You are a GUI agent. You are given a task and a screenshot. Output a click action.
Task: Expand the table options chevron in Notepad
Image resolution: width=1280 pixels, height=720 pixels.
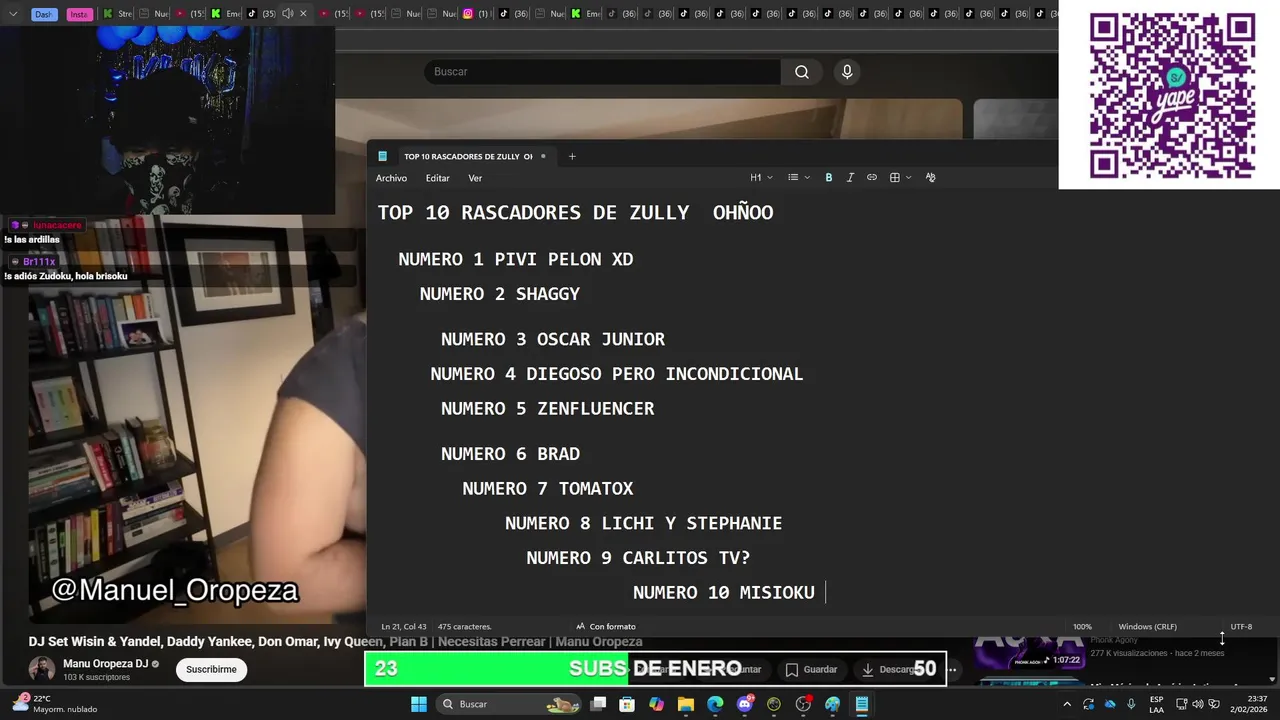908,177
